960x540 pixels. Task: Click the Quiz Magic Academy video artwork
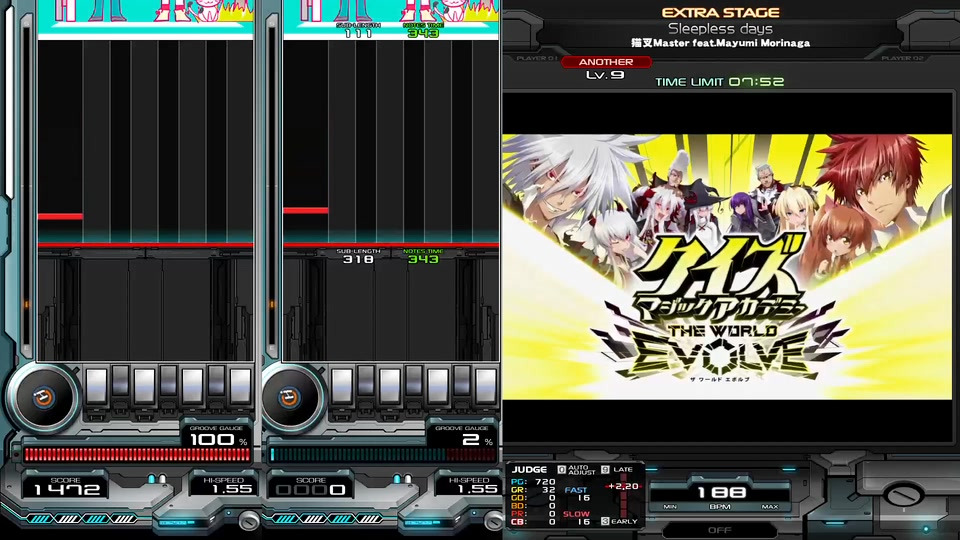[x=727, y=267]
